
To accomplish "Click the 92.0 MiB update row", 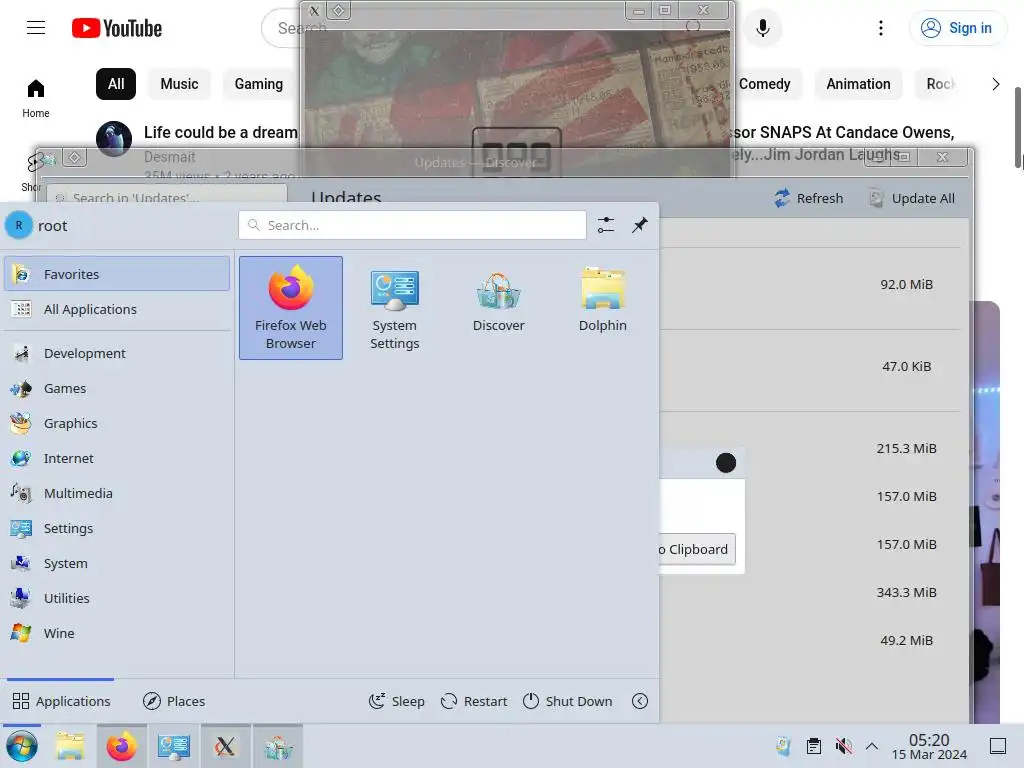I will pyautogui.click(x=810, y=285).
